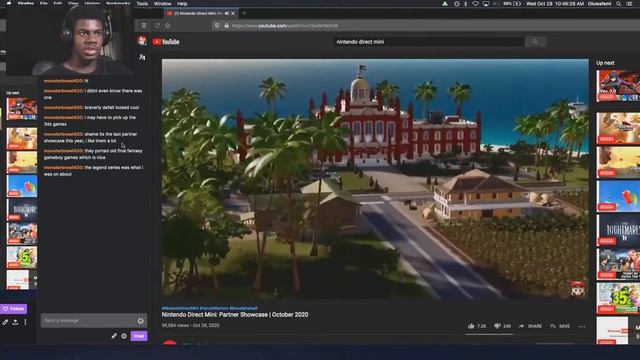Click the YouTube search magnifier button
Screen dimensions: 640x360
(x=535, y=42)
